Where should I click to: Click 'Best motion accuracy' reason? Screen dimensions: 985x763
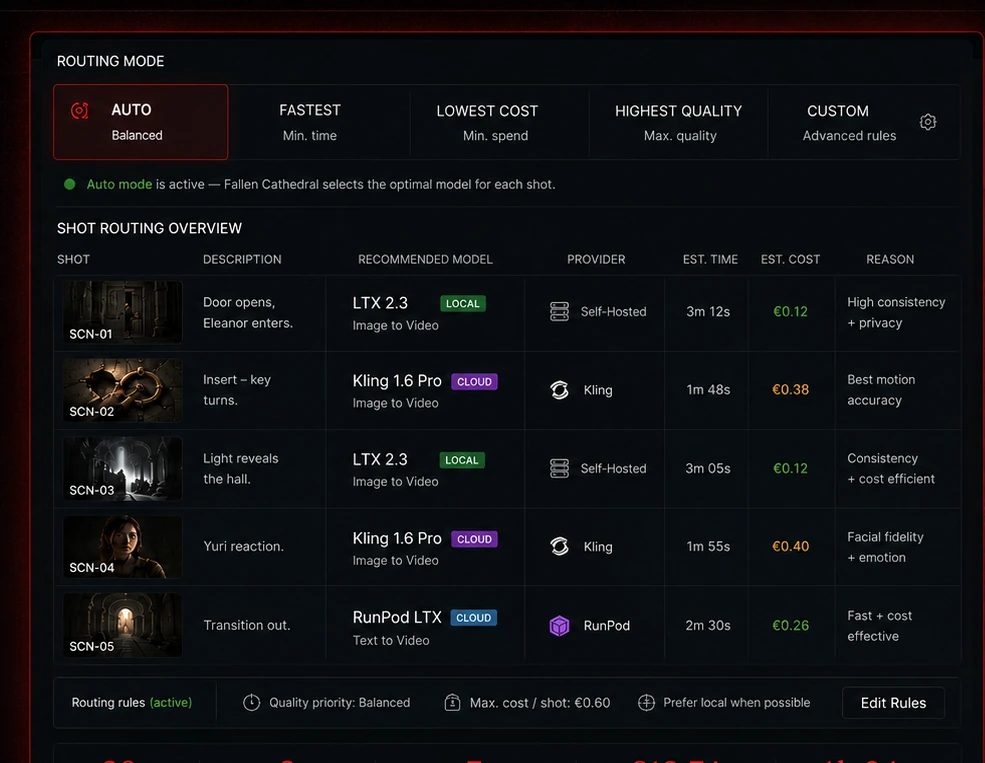coord(881,390)
